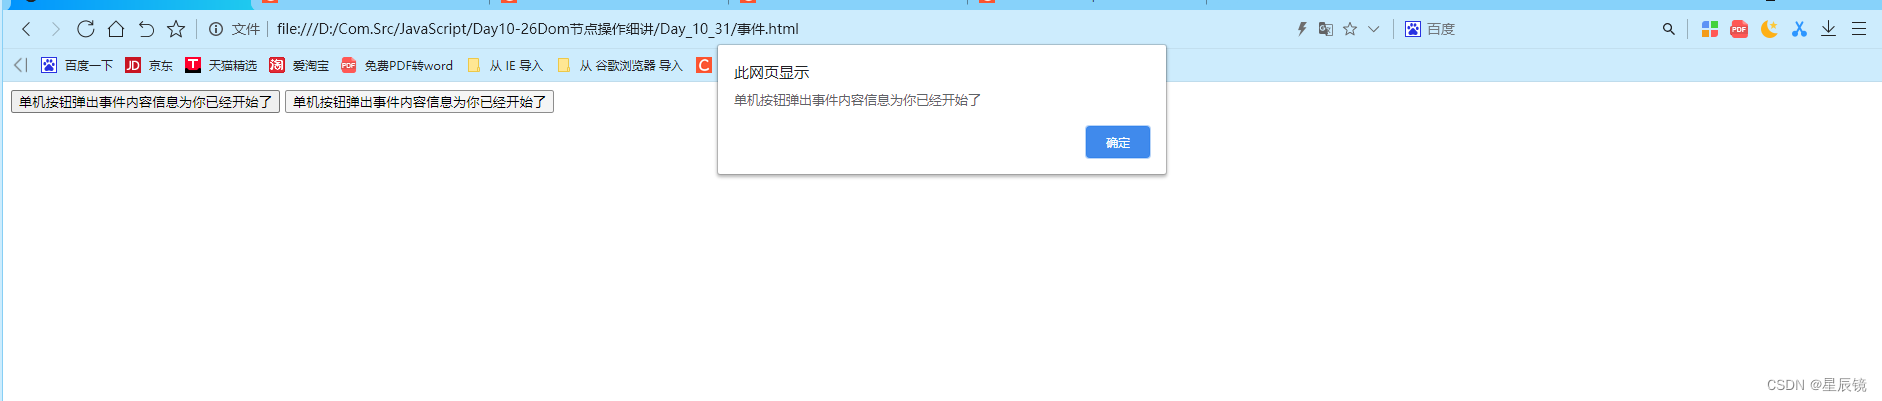The height and width of the screenshot is (401, 1882).
Task: Open the downloads arrow icon
Action: (1828, 29)
